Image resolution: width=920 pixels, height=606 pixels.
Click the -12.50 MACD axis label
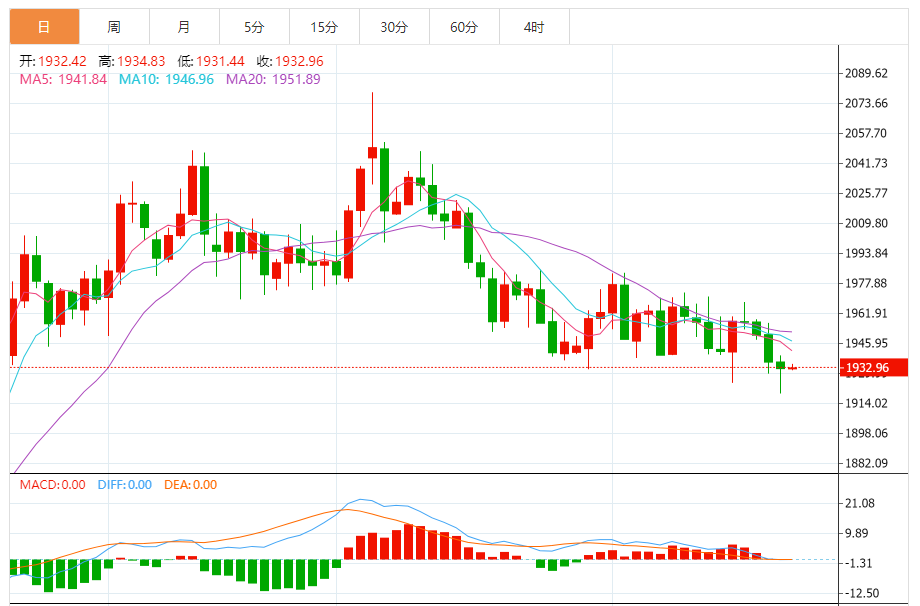(861, 593)
